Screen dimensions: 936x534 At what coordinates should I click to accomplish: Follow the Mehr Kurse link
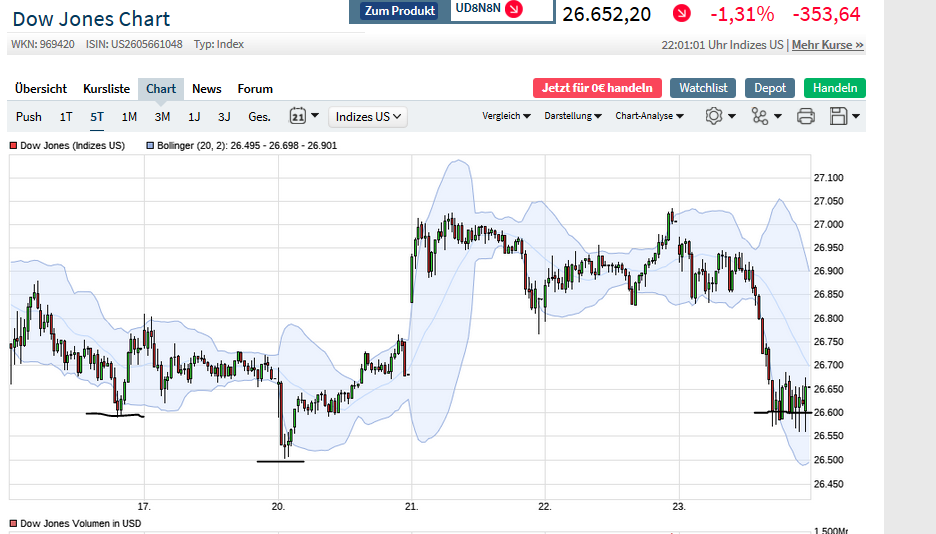click(828, 45)
